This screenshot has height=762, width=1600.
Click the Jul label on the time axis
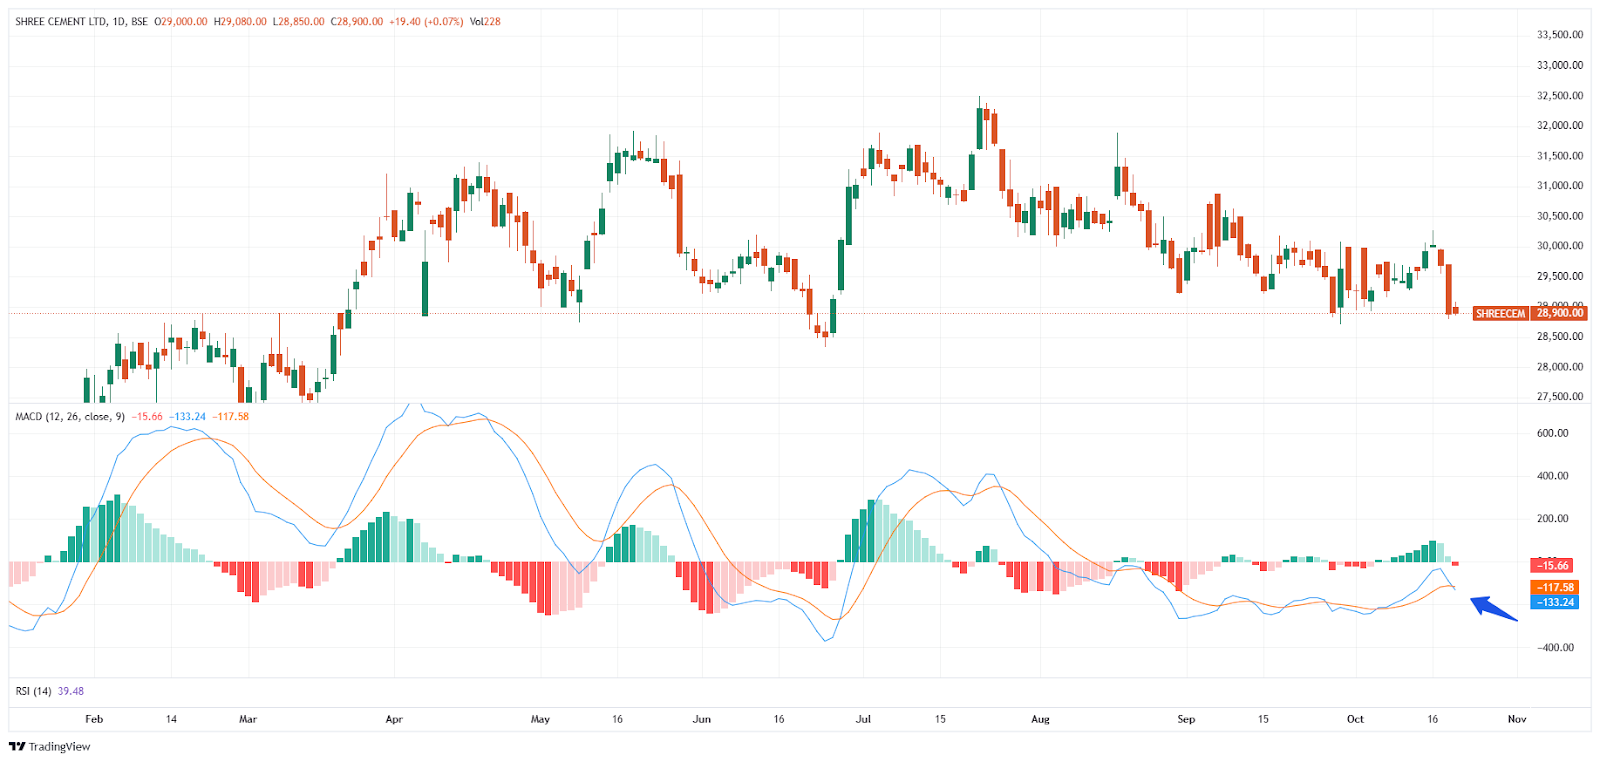(863, 719)
